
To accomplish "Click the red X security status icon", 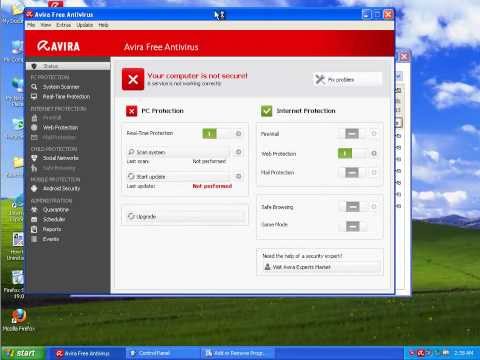I will tap(133, 79).
